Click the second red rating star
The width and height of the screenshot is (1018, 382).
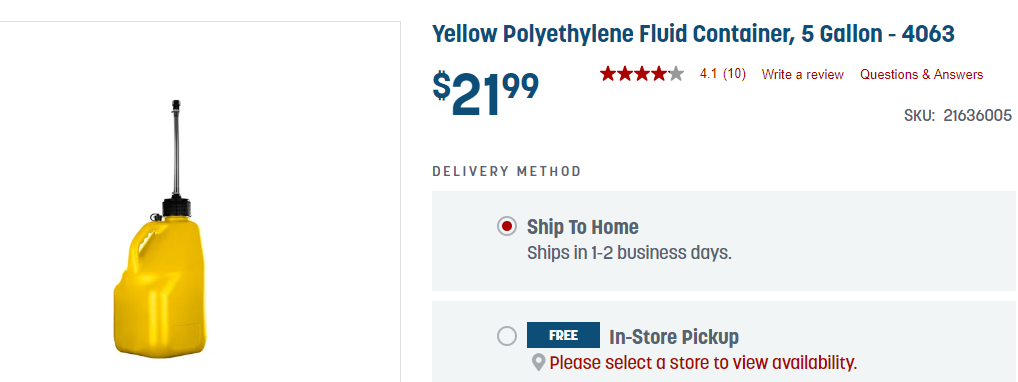[625, 73]
